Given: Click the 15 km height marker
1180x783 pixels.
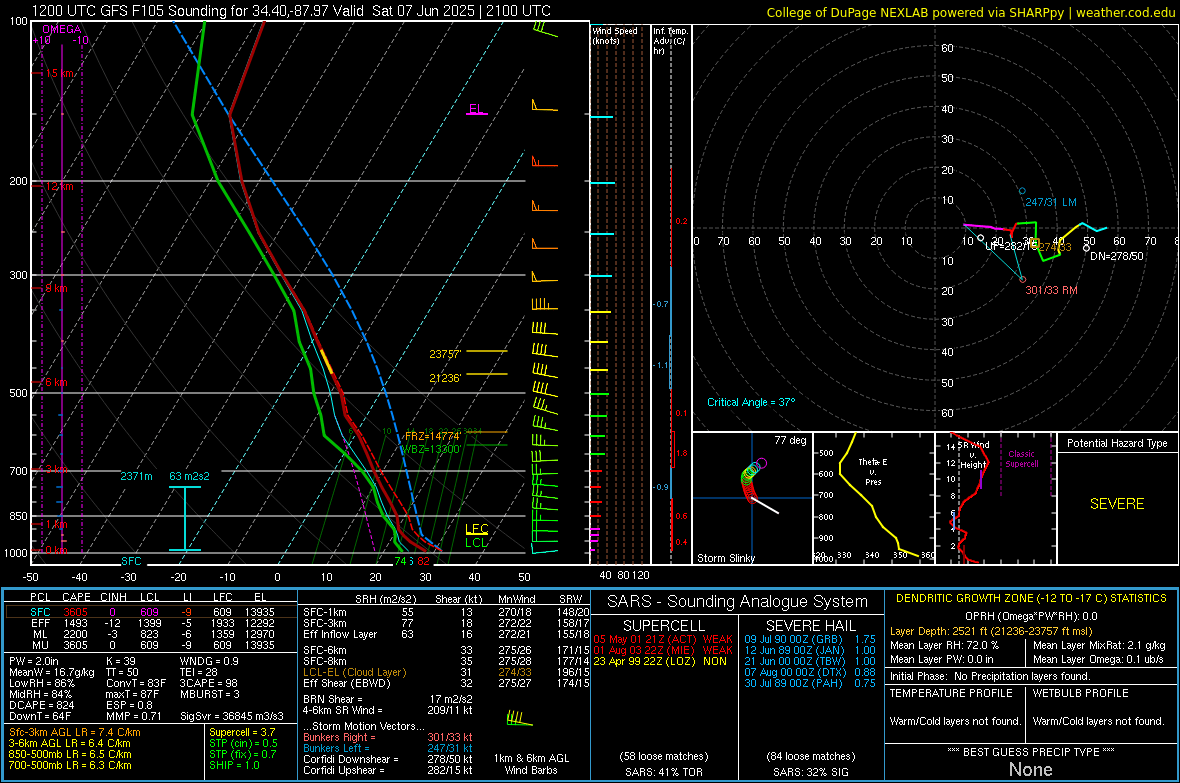Looking at the screenshot, I should 59,73.
